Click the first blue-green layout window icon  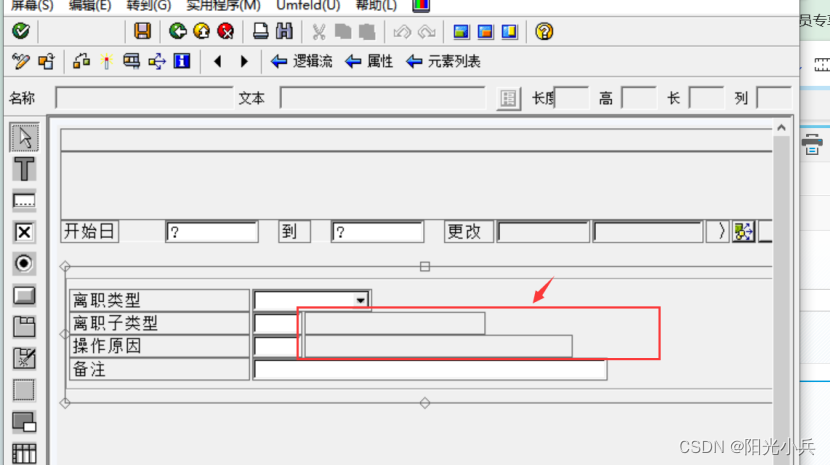coord(461,32)
